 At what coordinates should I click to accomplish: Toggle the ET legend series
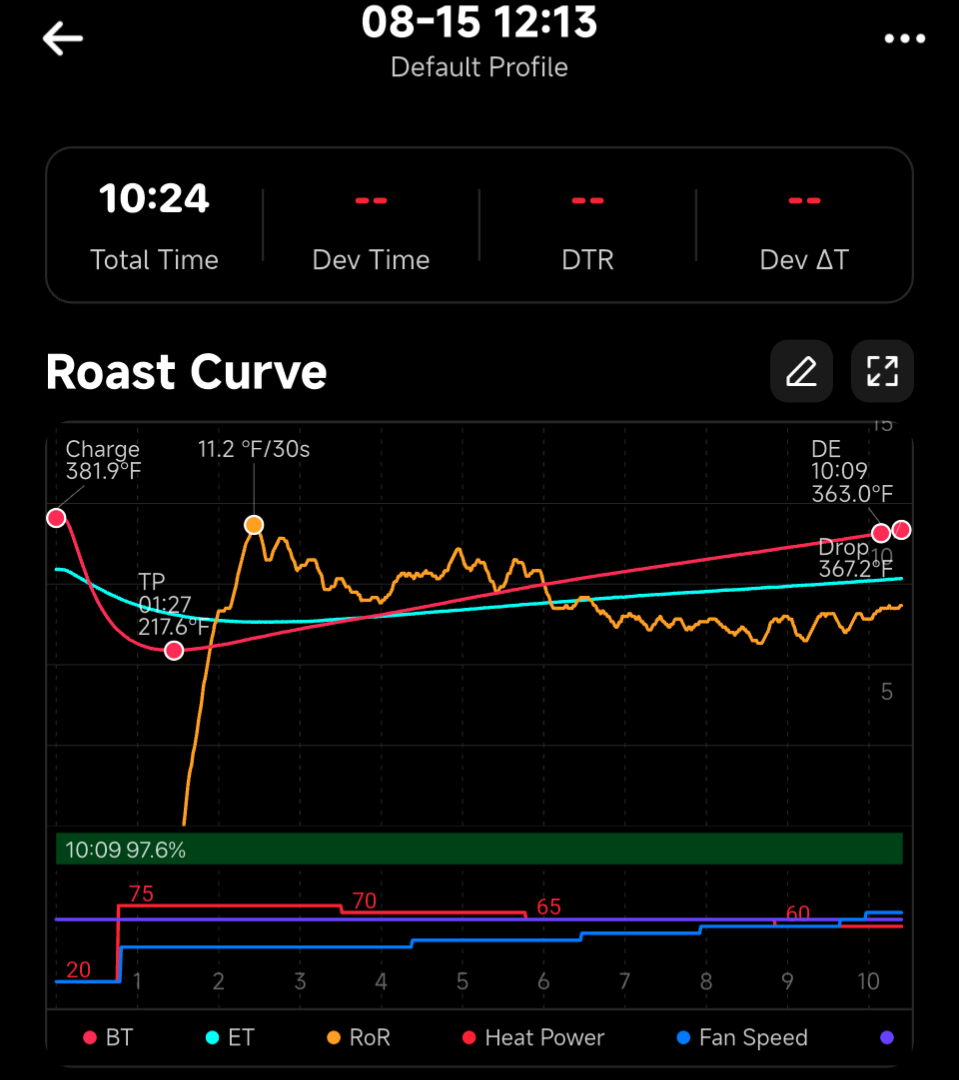(x=230, y=1037)
